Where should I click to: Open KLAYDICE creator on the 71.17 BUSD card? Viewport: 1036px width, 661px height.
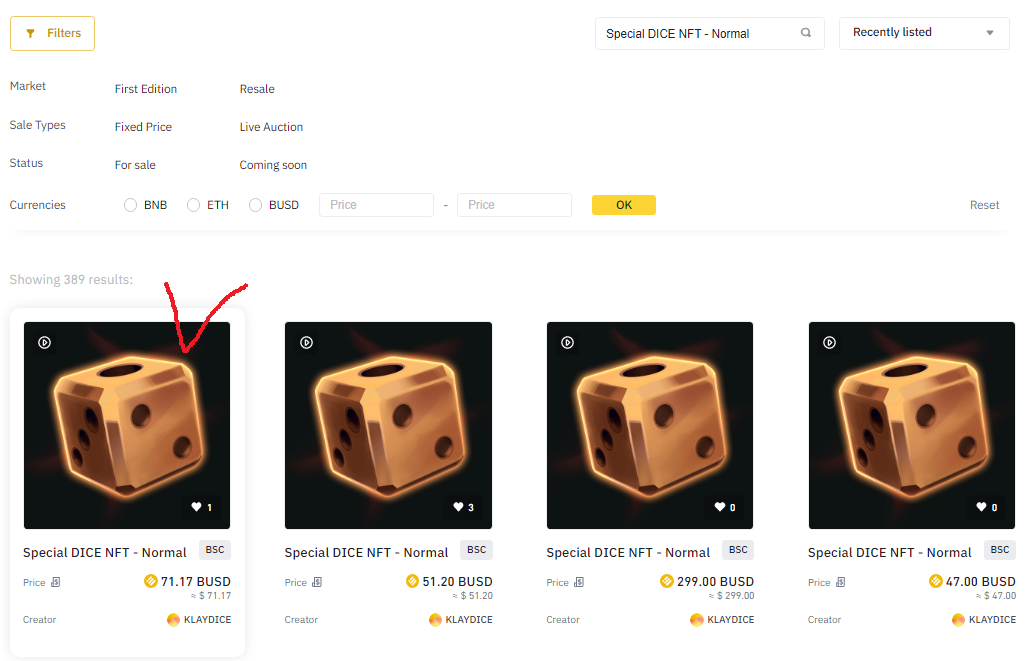coord(207,620)
